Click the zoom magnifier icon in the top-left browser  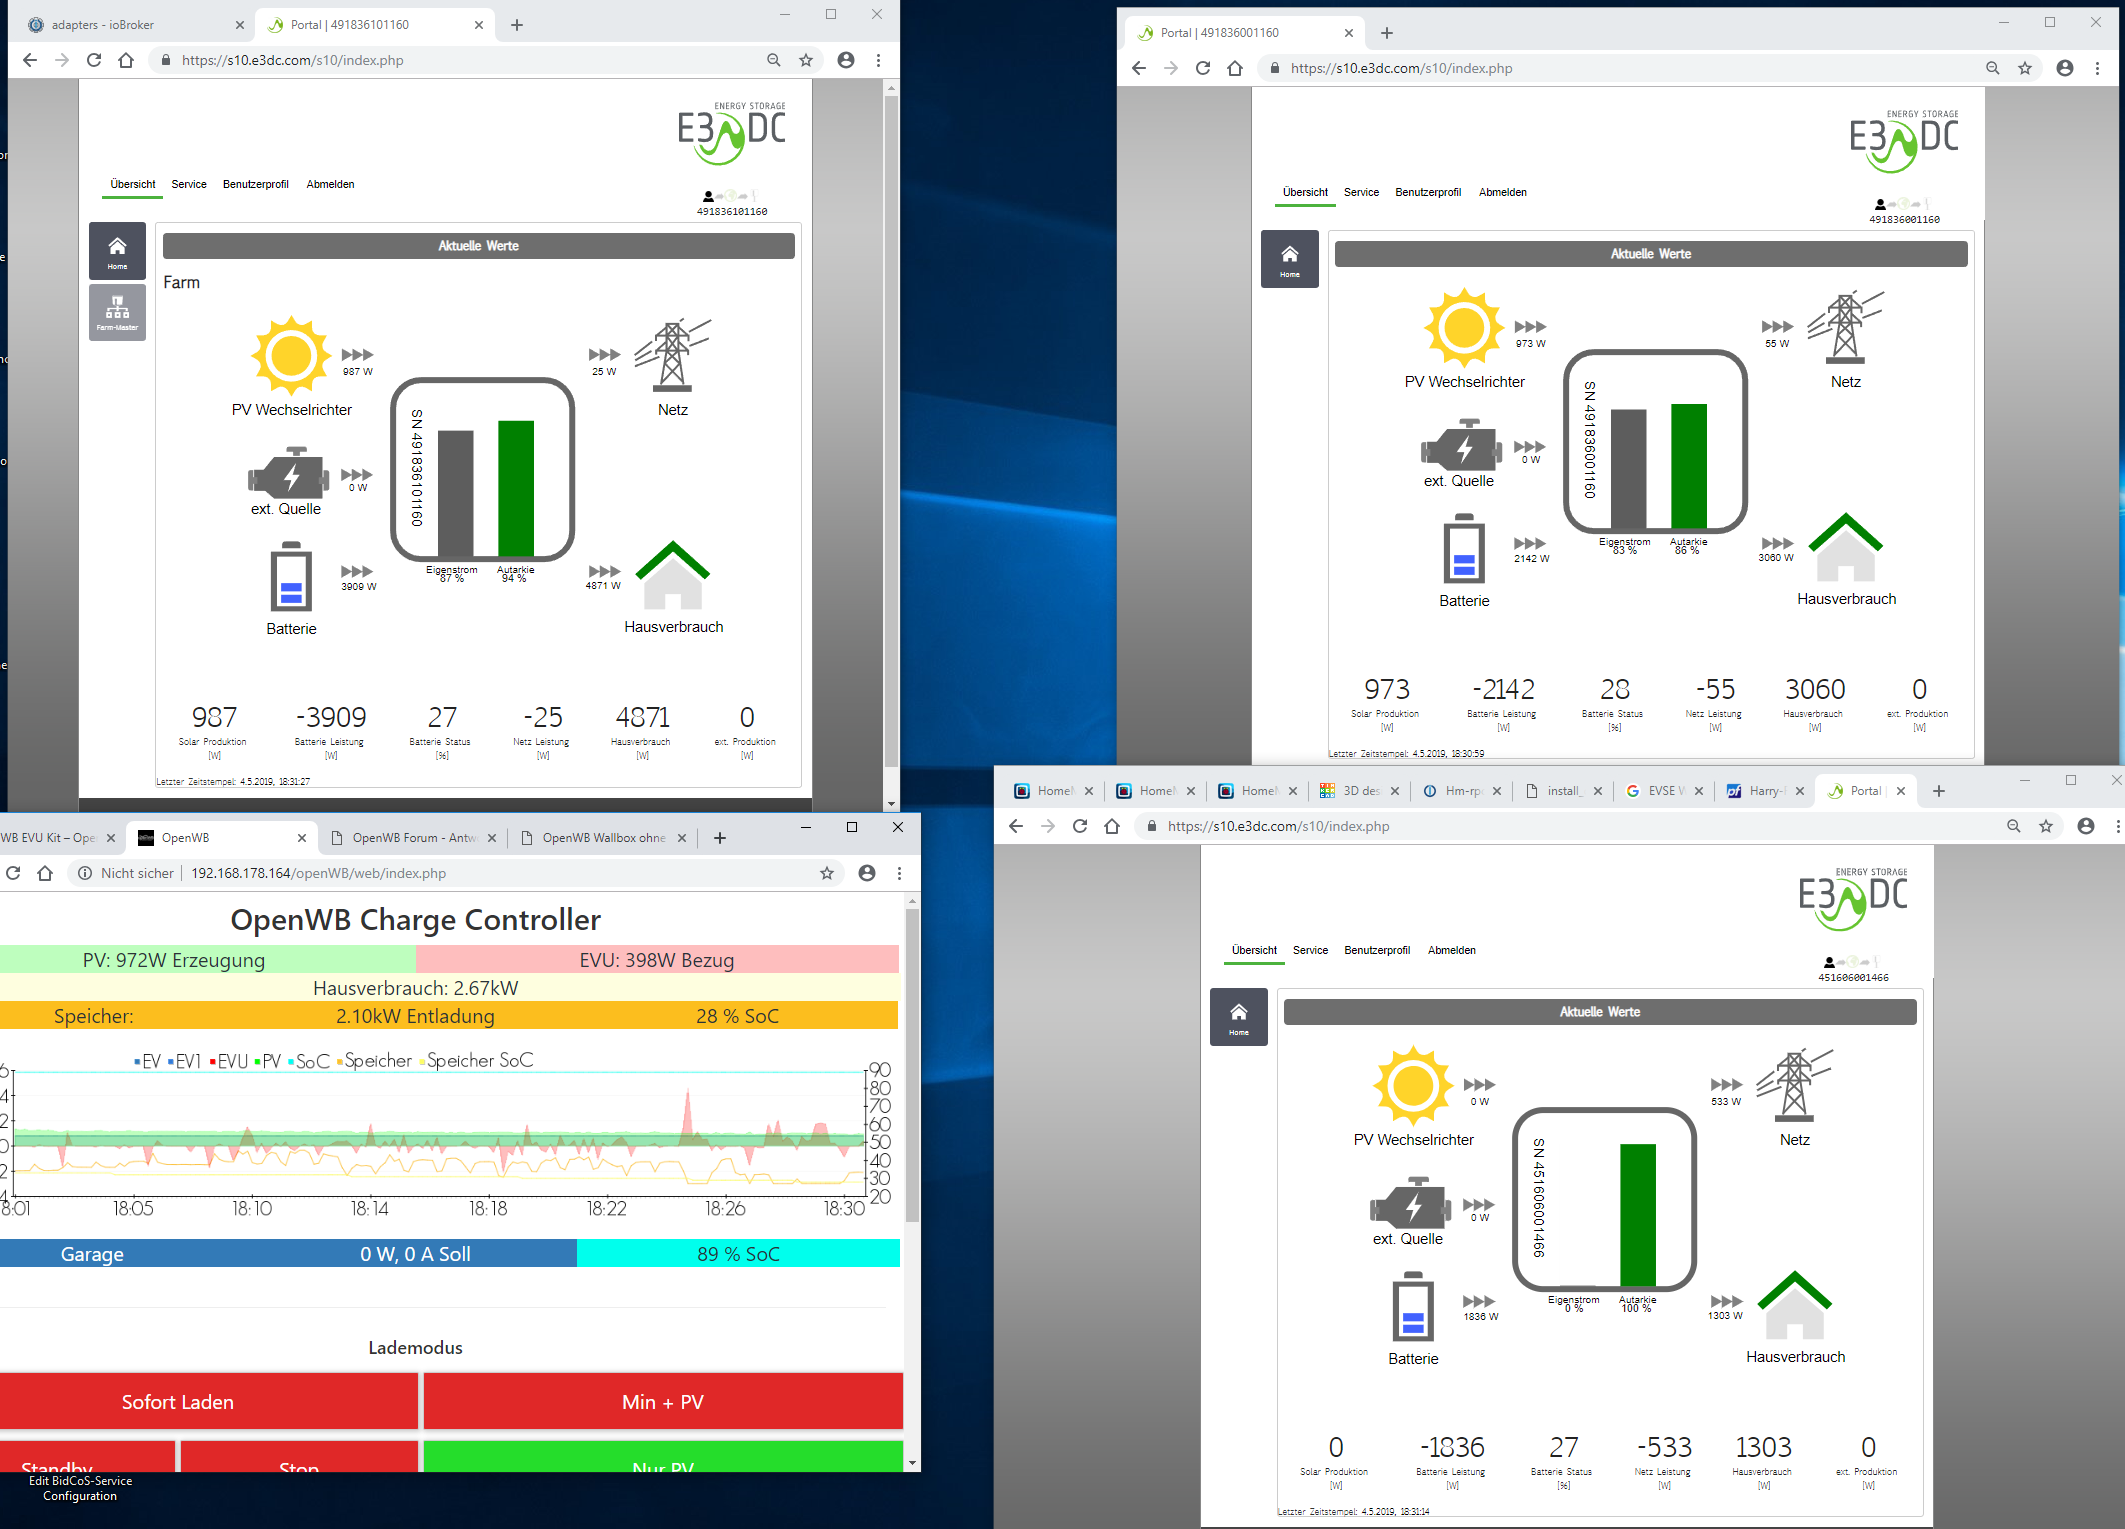[x=773, y=60]
